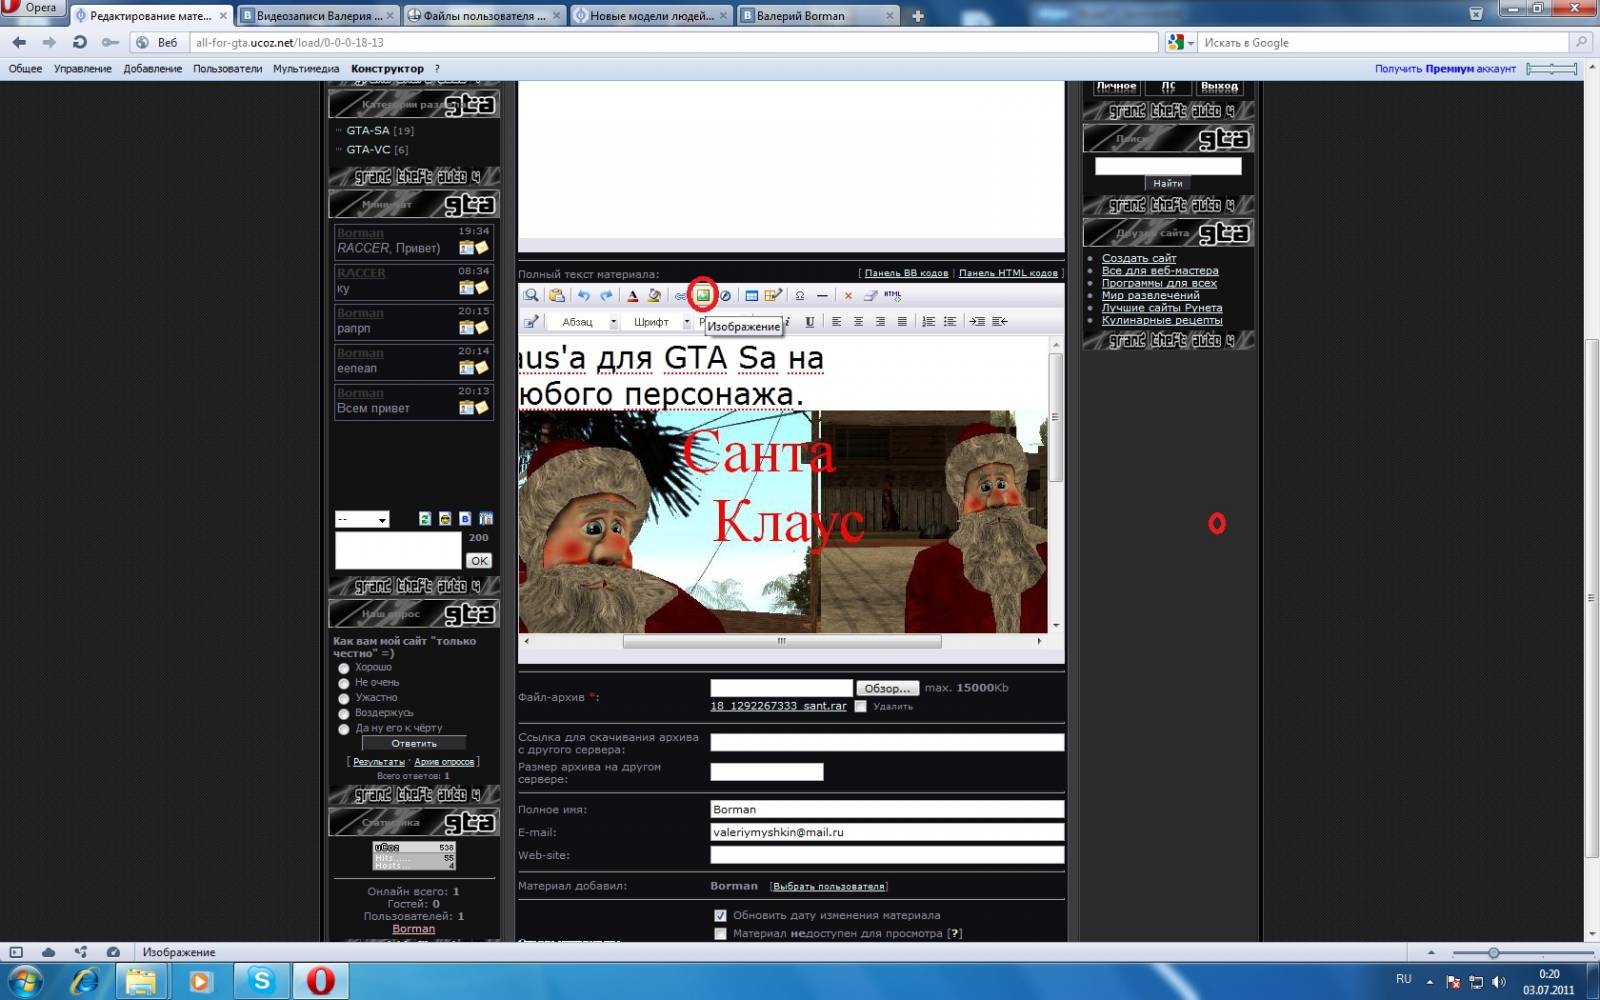The image size is (1600, 1000).
Task: Click the HTML source code icon
Action: pyautogui.click(x=892, y=295)
